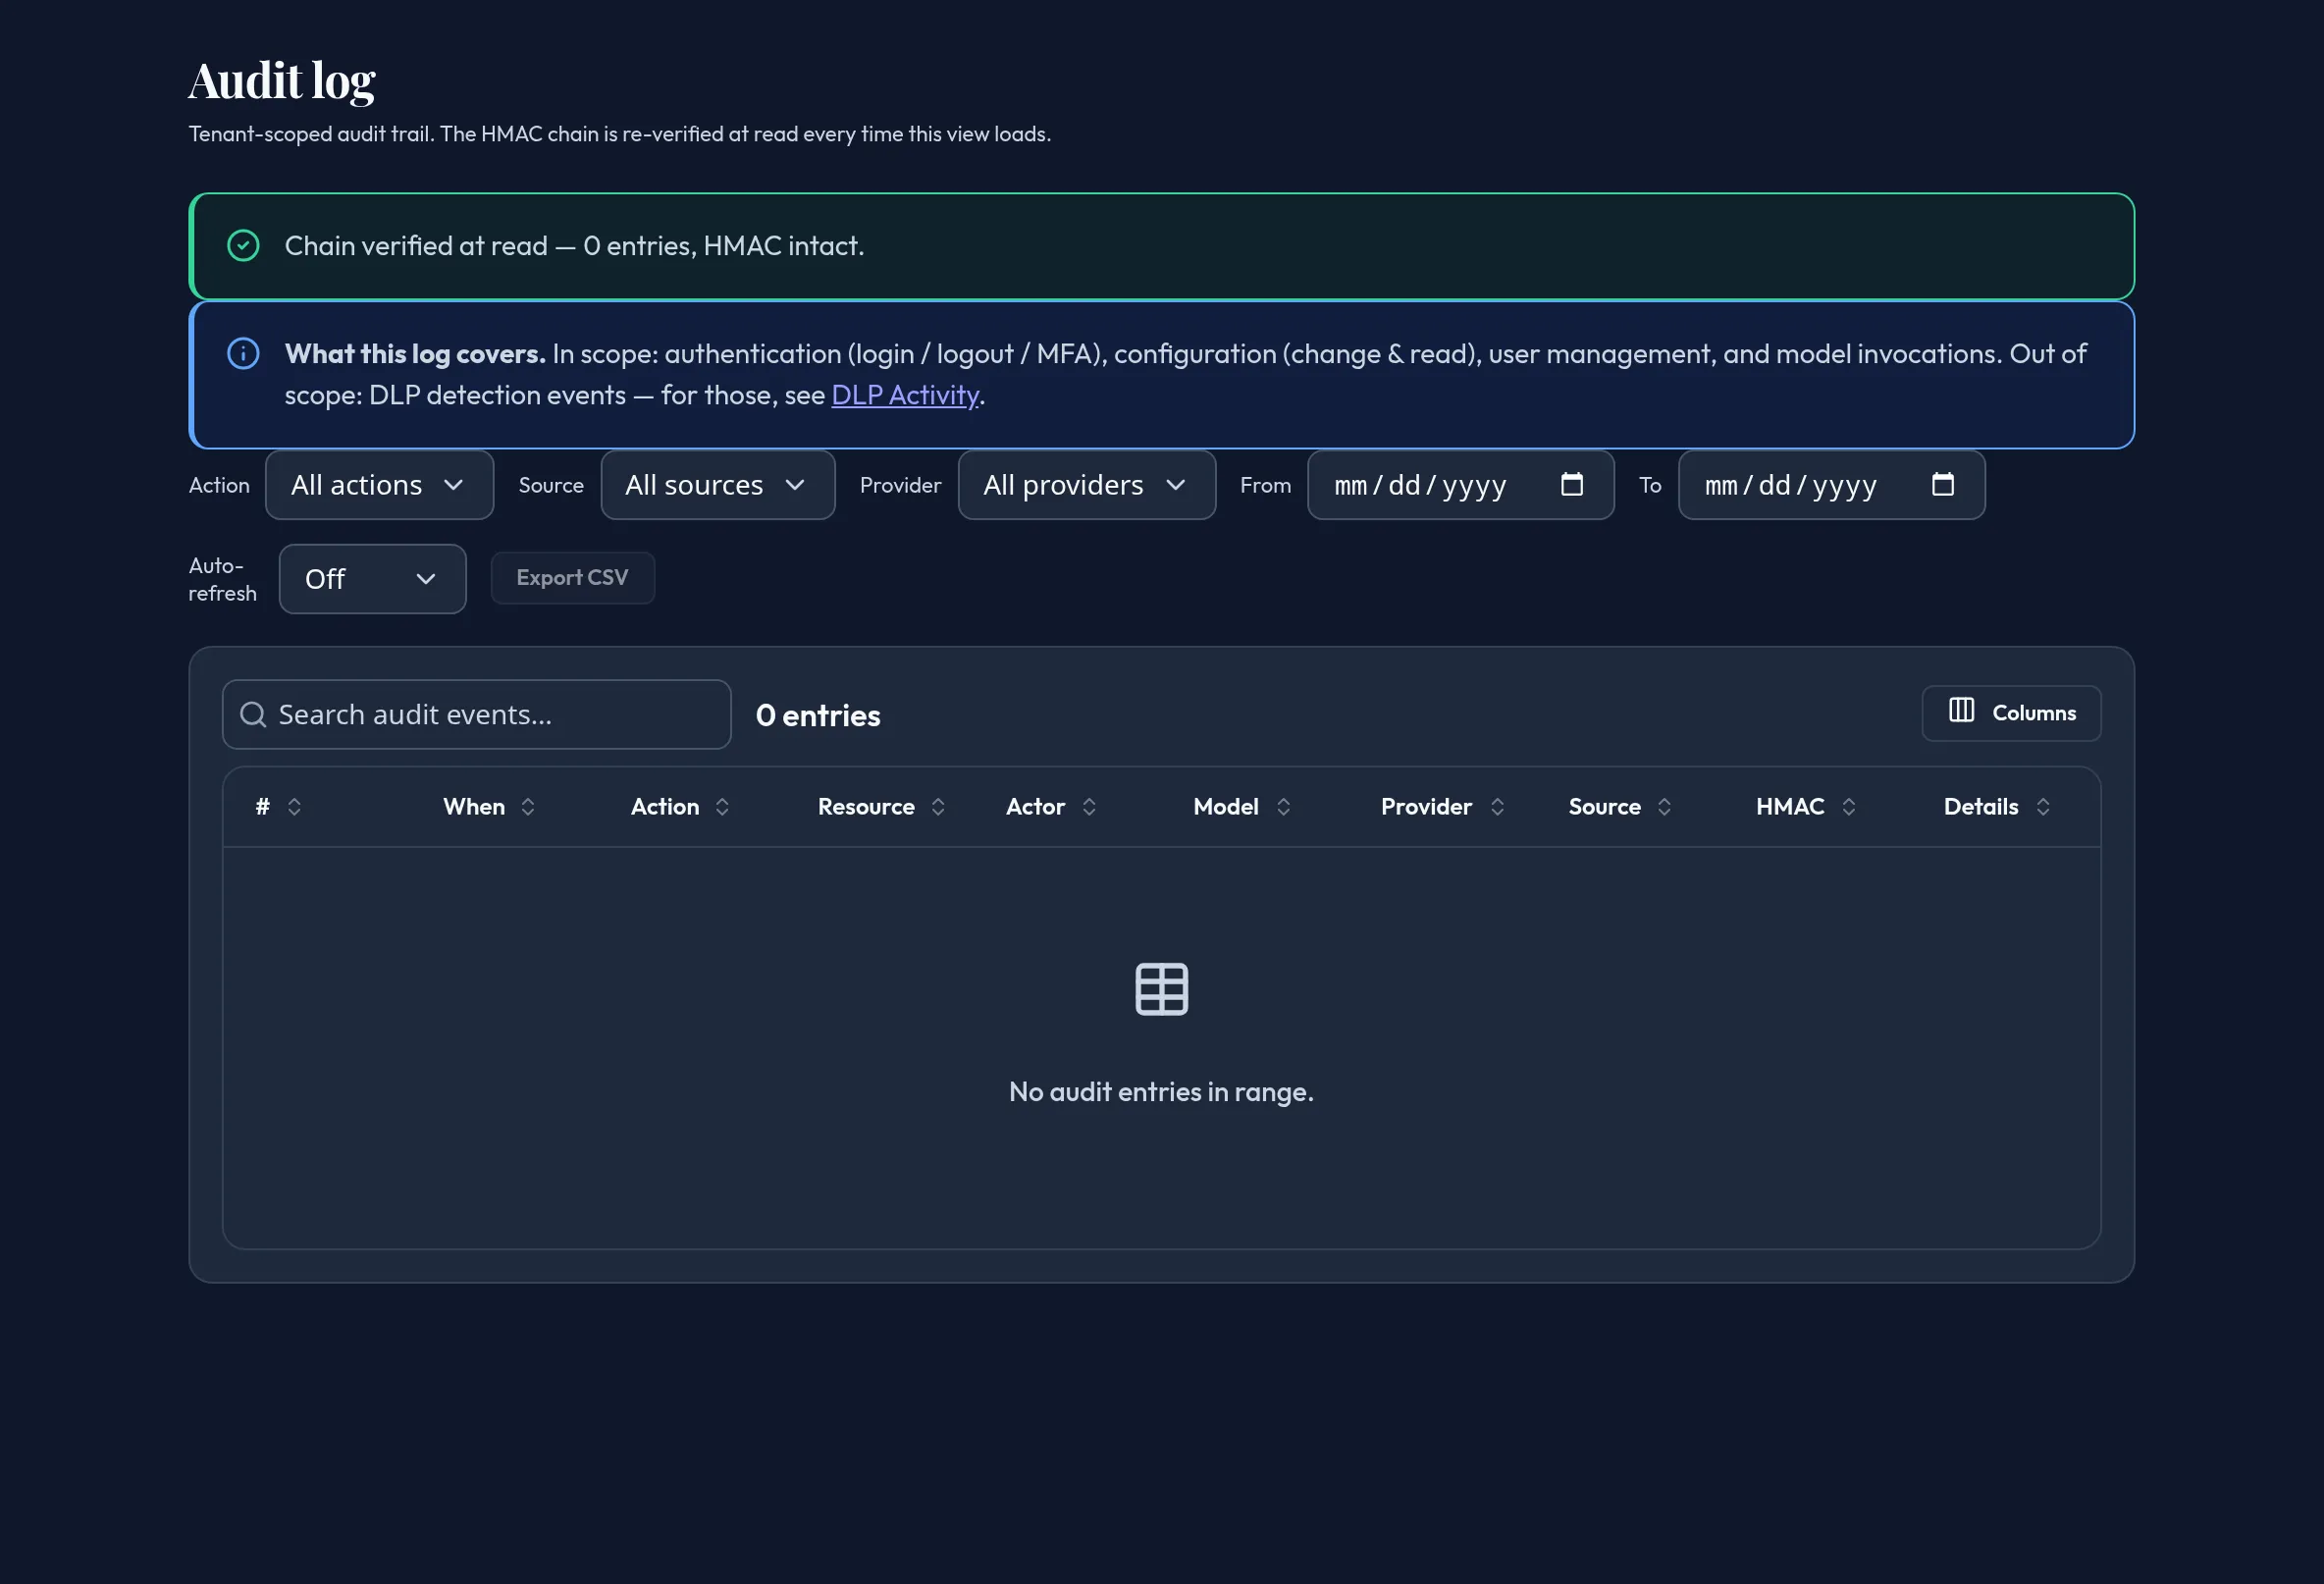Open the From date calendar picker icon
Screen dimensions: 2324x1584
click(x=1572, y=485)
